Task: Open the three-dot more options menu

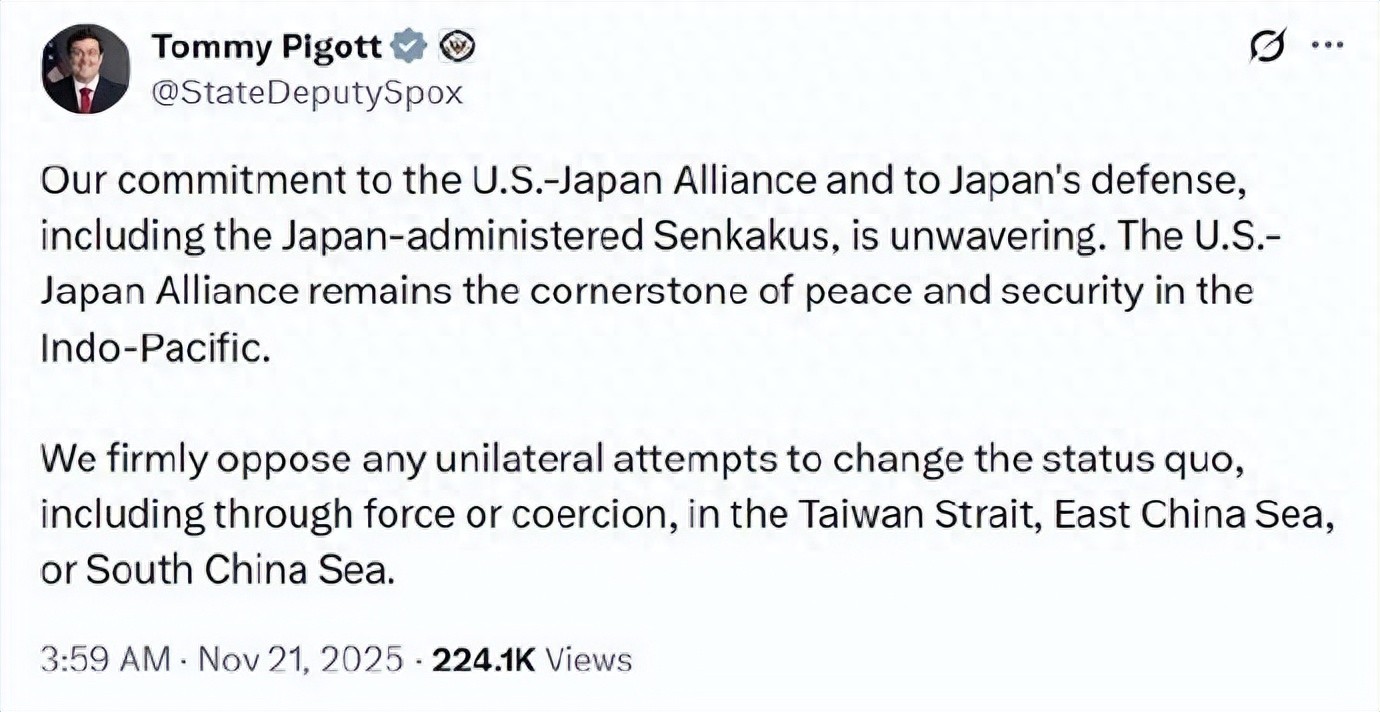Action: click(x=1329, y=45)
